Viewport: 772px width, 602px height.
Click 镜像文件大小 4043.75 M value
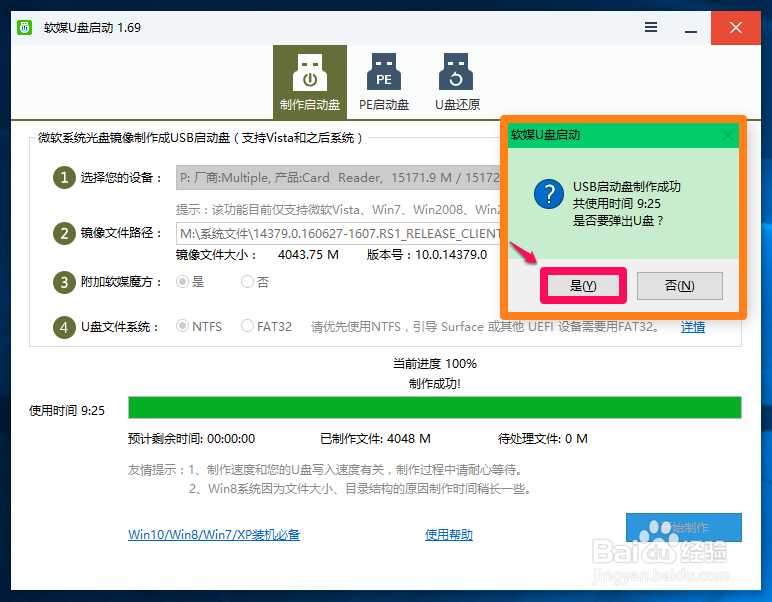(x=308, y=255)
